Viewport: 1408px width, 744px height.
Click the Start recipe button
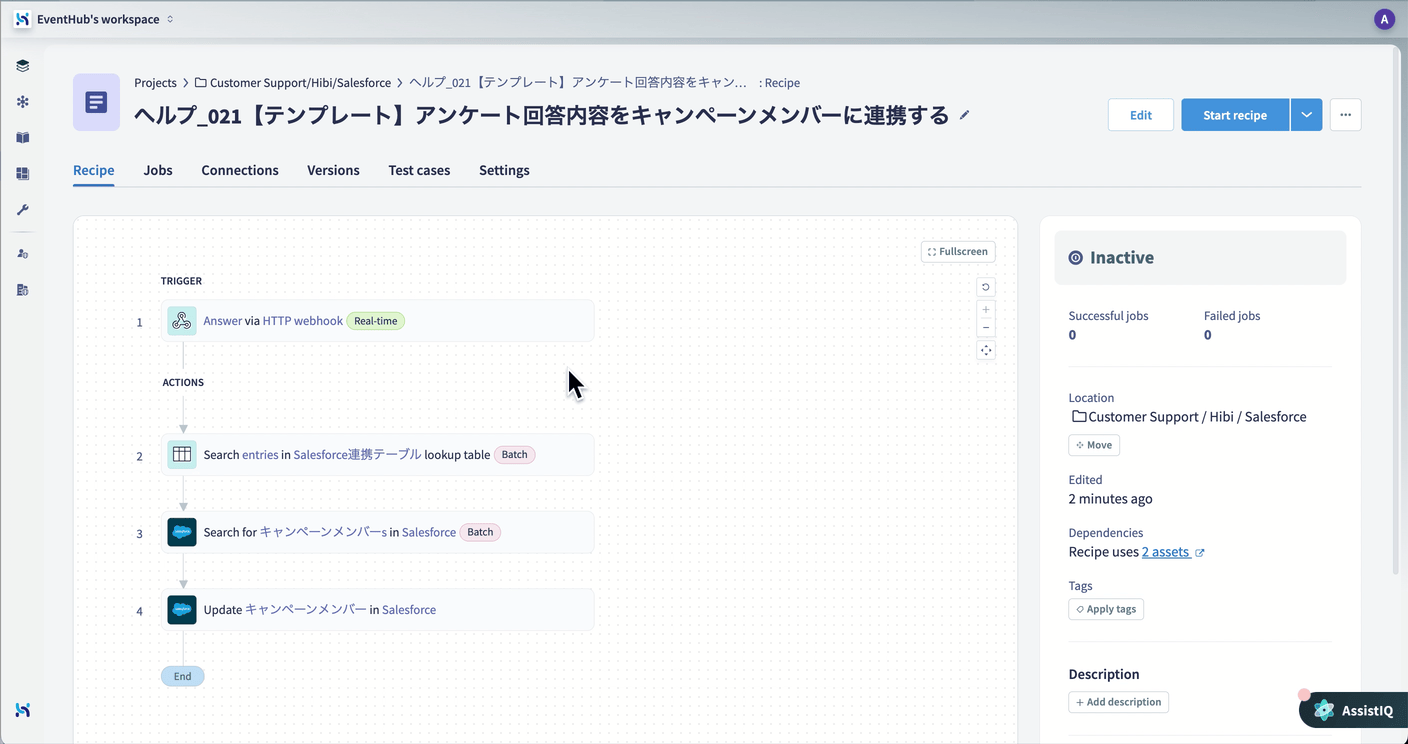point(1235,115)
